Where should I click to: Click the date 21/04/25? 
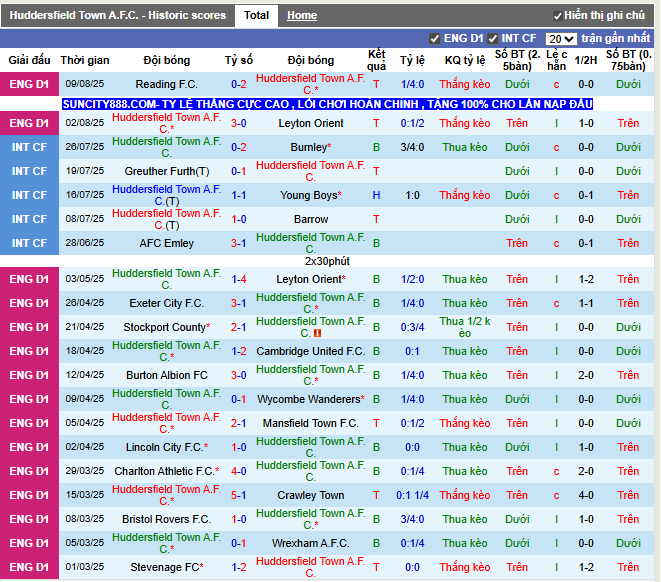(85, 327)
